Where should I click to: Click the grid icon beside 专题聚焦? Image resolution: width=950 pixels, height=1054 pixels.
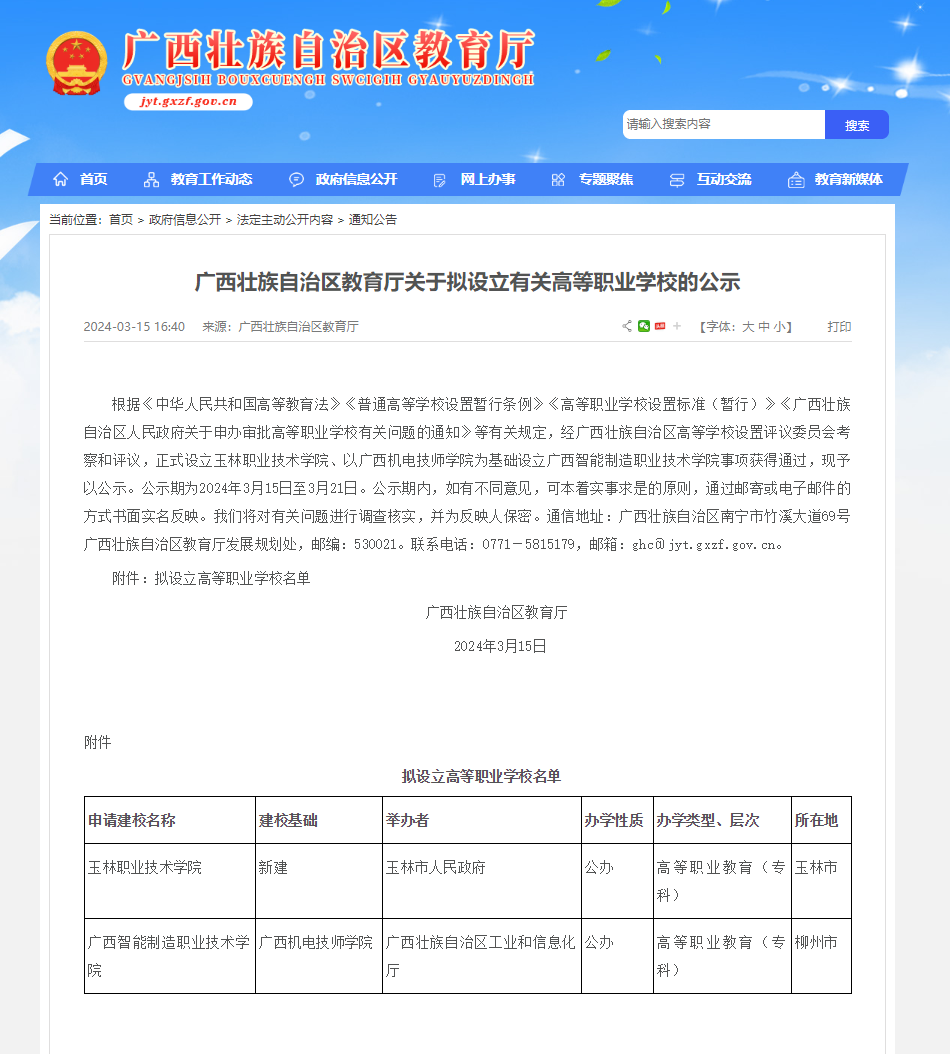pyautogui.click(x=558, y=179)
